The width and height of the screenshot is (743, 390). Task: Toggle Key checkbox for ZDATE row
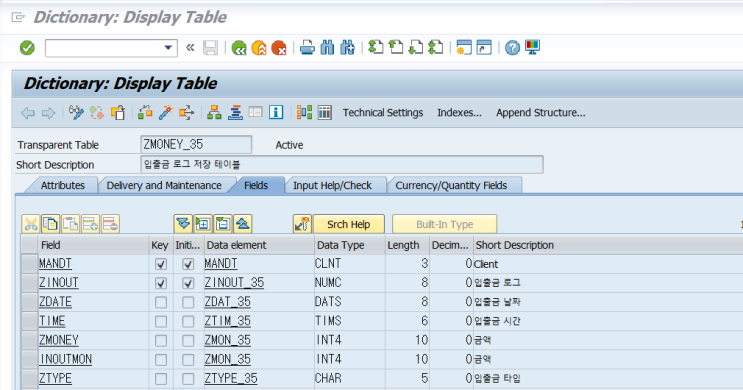161,302
